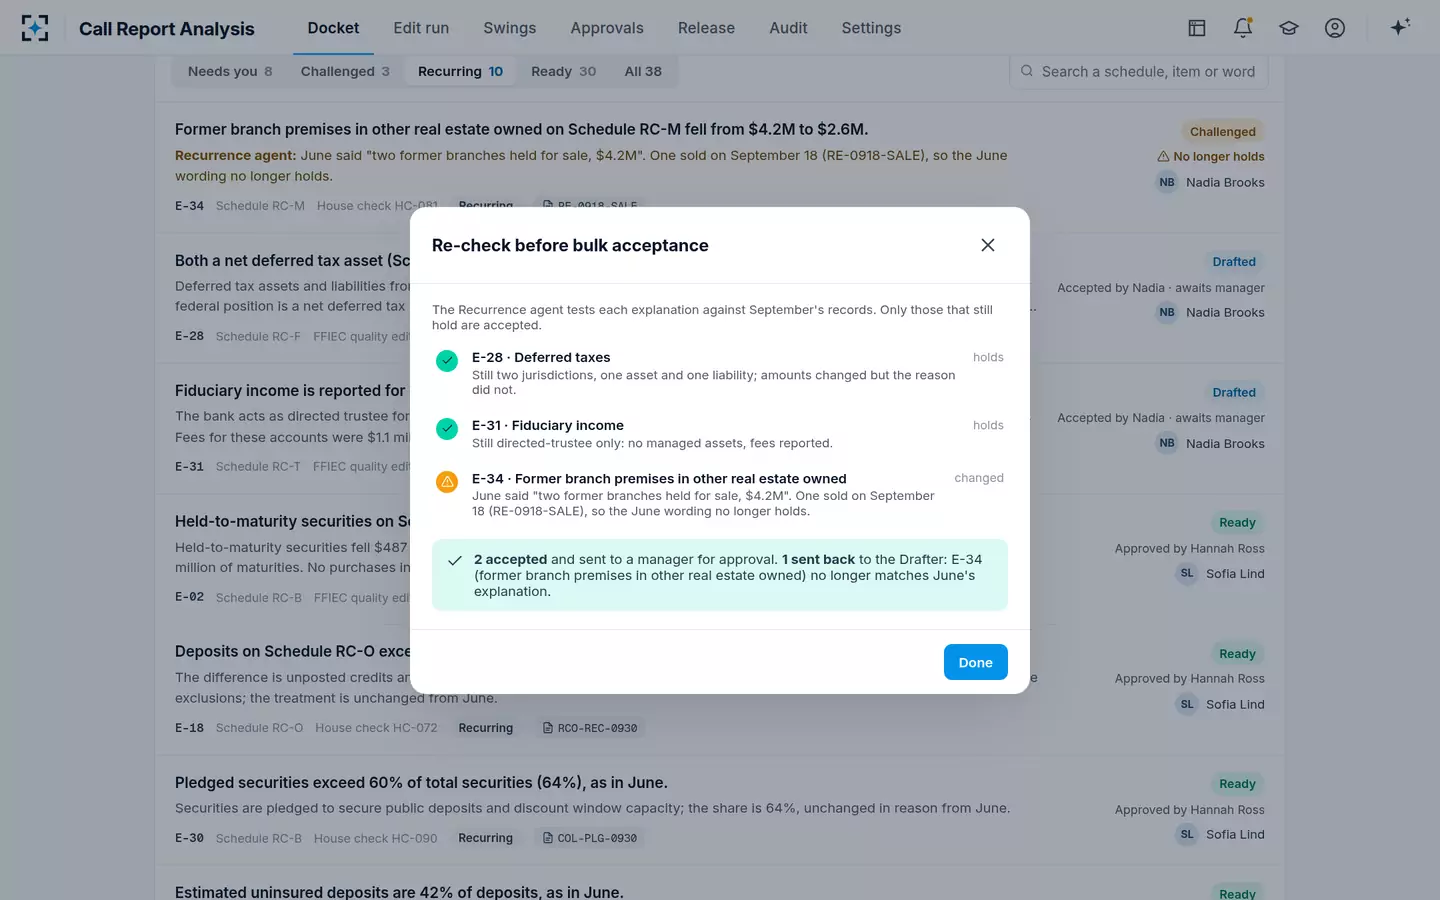This screenshot has width=1440, height=900.
Task: Open the Release tab
Action: tap(706, 28)
